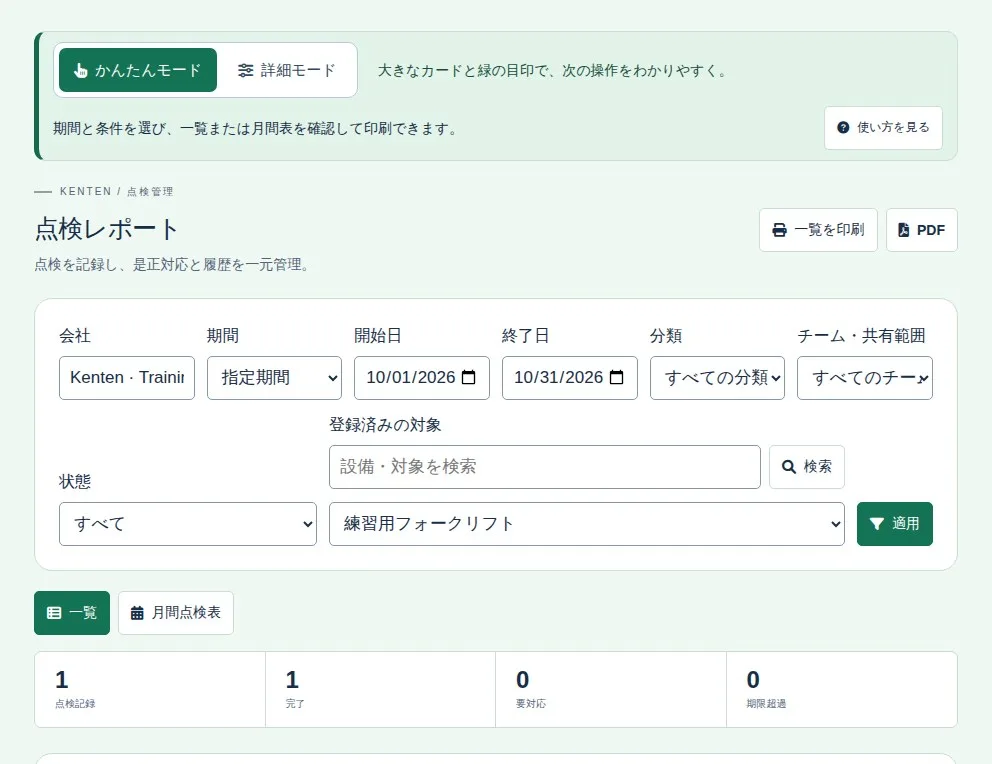Click the 会社 field showing Kenten Training
The height and width of the screenshot is (764, 992).
[x=127, y=378]
